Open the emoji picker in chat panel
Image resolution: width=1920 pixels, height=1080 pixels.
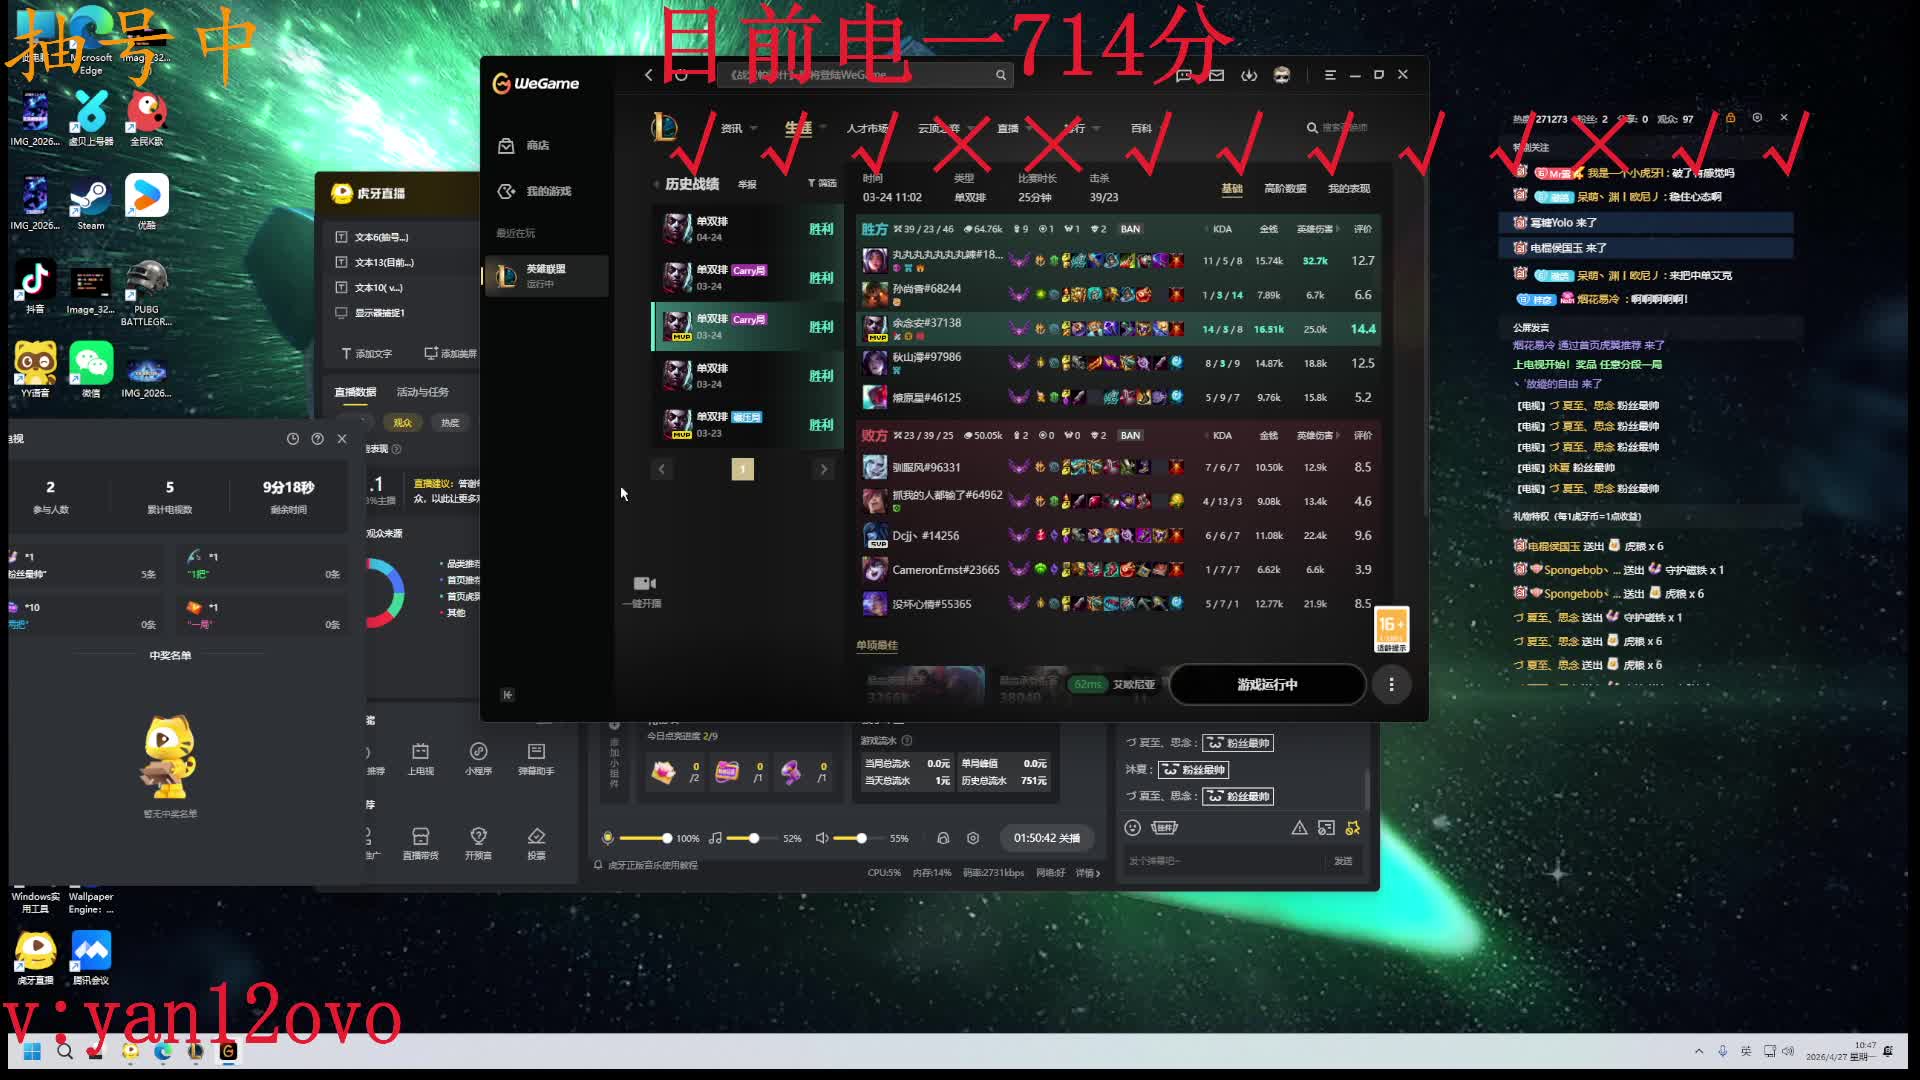[x=1132, y=828]
